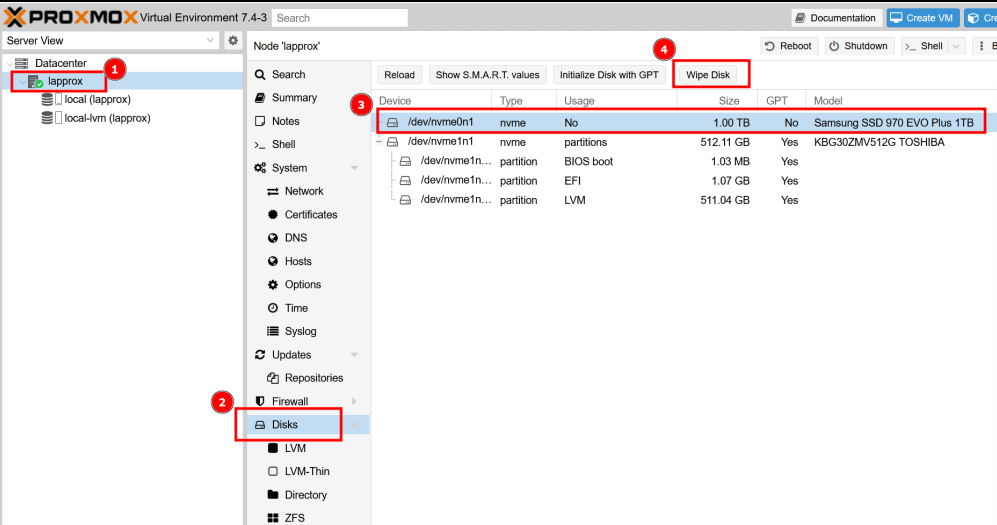Viewport: 997px width, 525px height.
Task: Collapse the Datacenter tree node
Action: [9, 63]
